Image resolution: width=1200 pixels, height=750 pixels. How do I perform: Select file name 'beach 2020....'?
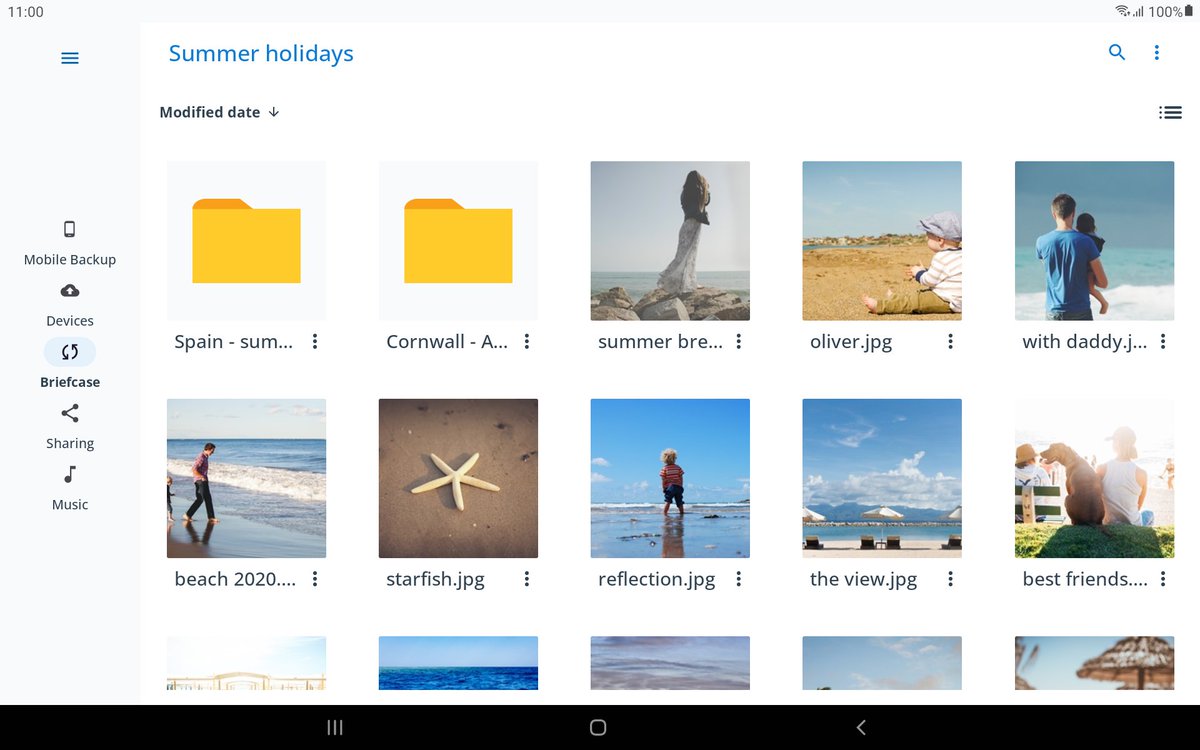(235, 580)
